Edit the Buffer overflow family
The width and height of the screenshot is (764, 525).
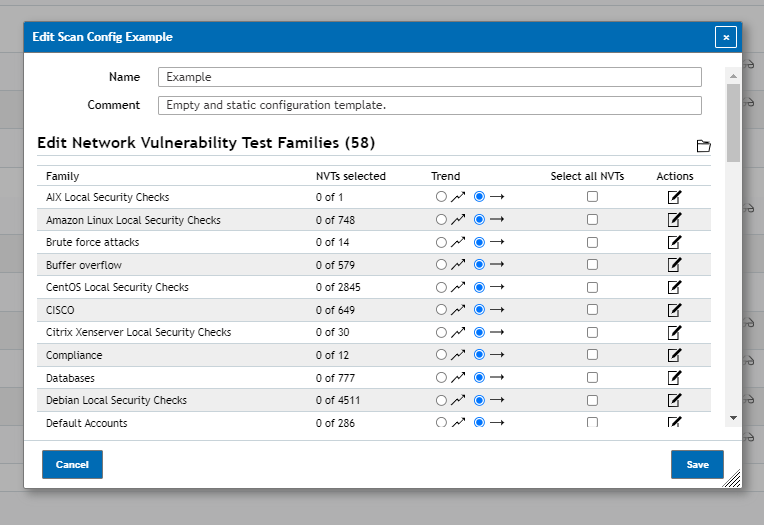(674, 265)
